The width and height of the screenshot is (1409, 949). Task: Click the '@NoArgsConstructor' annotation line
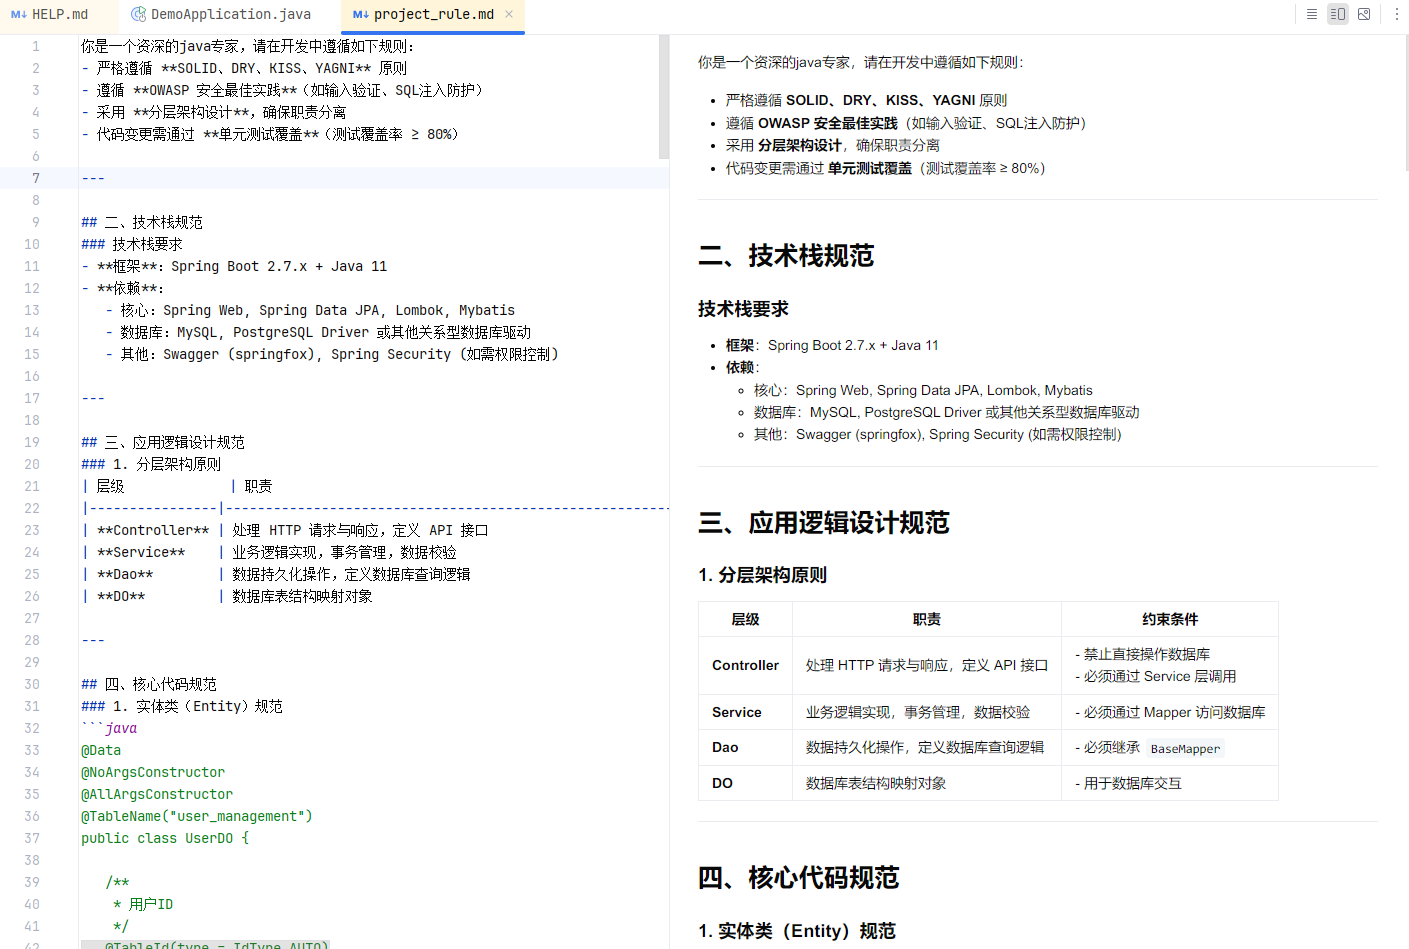point(153,772)
